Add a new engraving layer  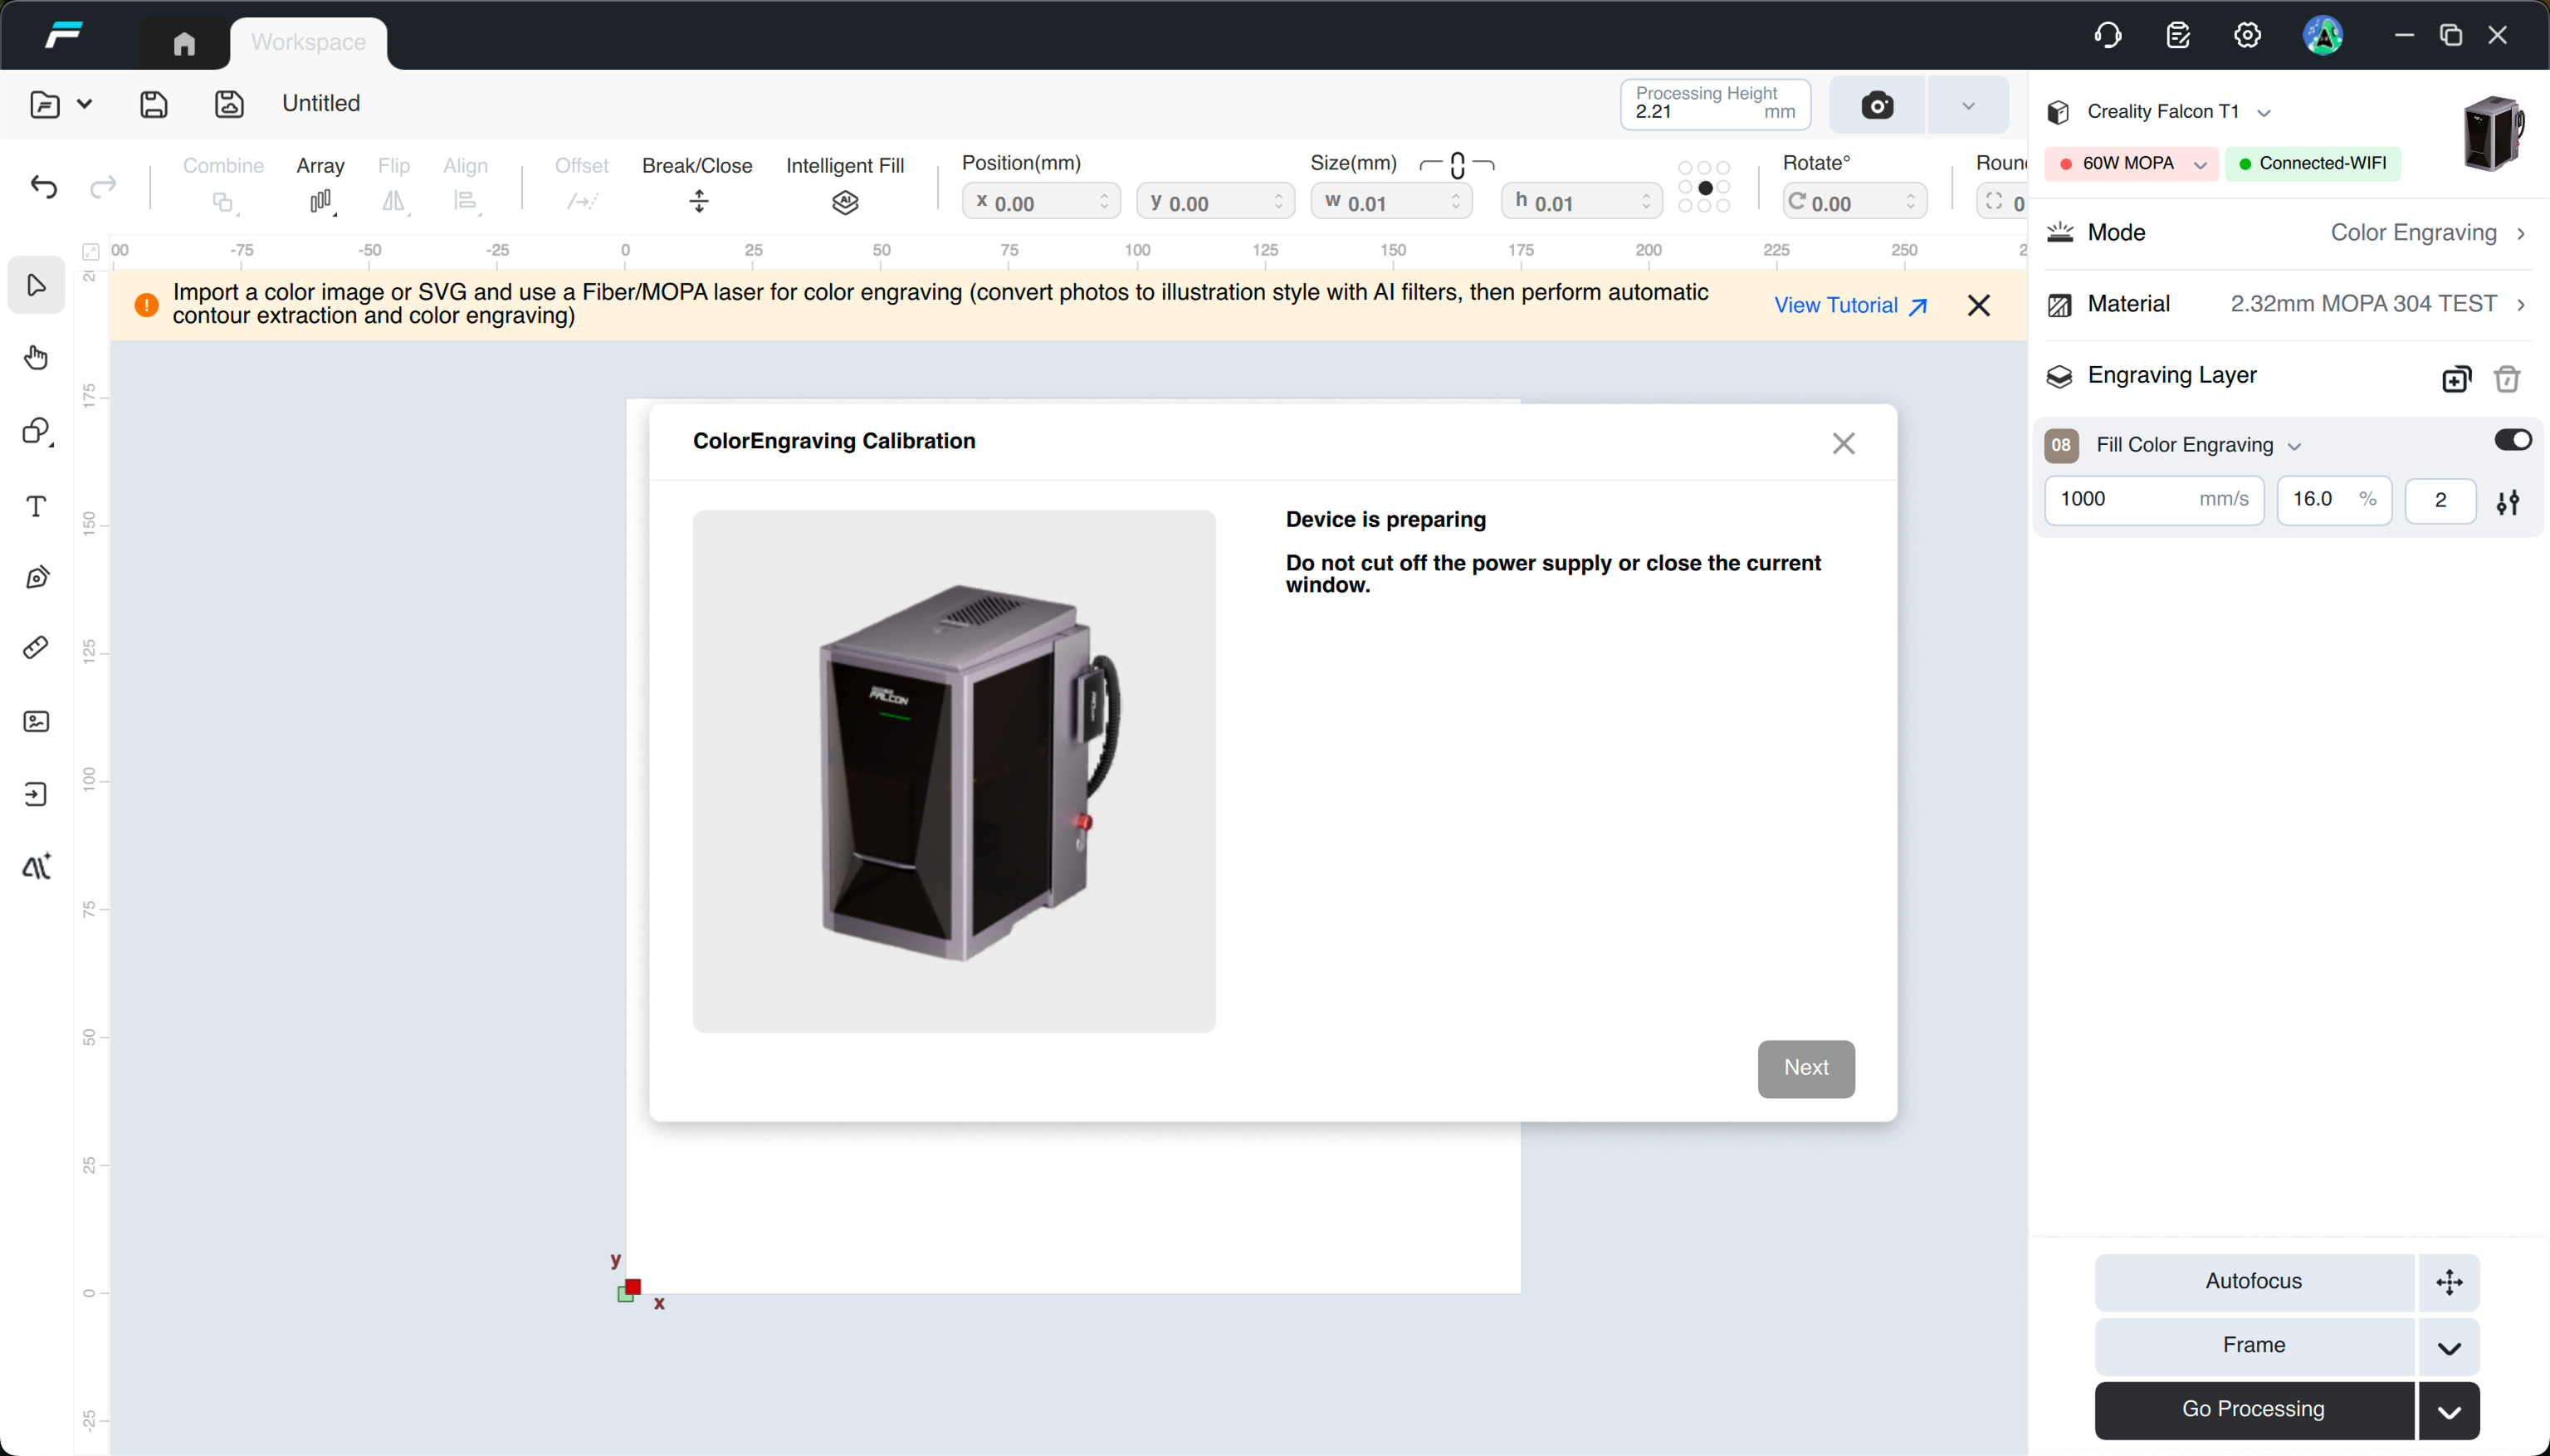[2456, 379]
